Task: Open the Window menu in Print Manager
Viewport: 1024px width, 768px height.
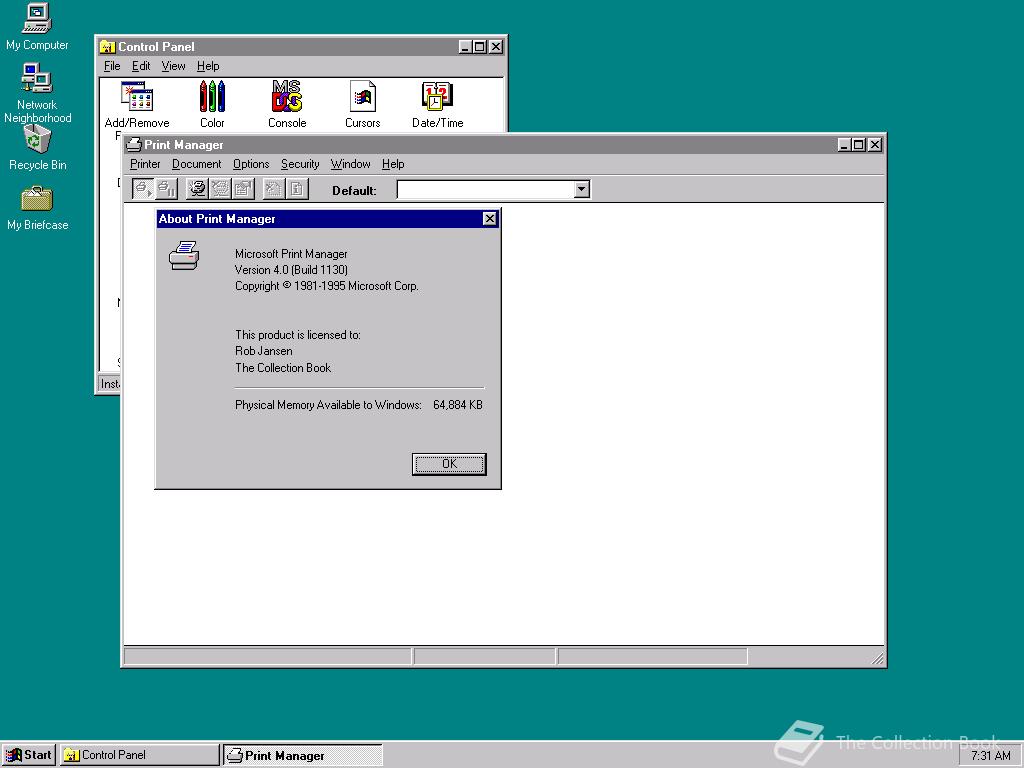Action: 350,164
